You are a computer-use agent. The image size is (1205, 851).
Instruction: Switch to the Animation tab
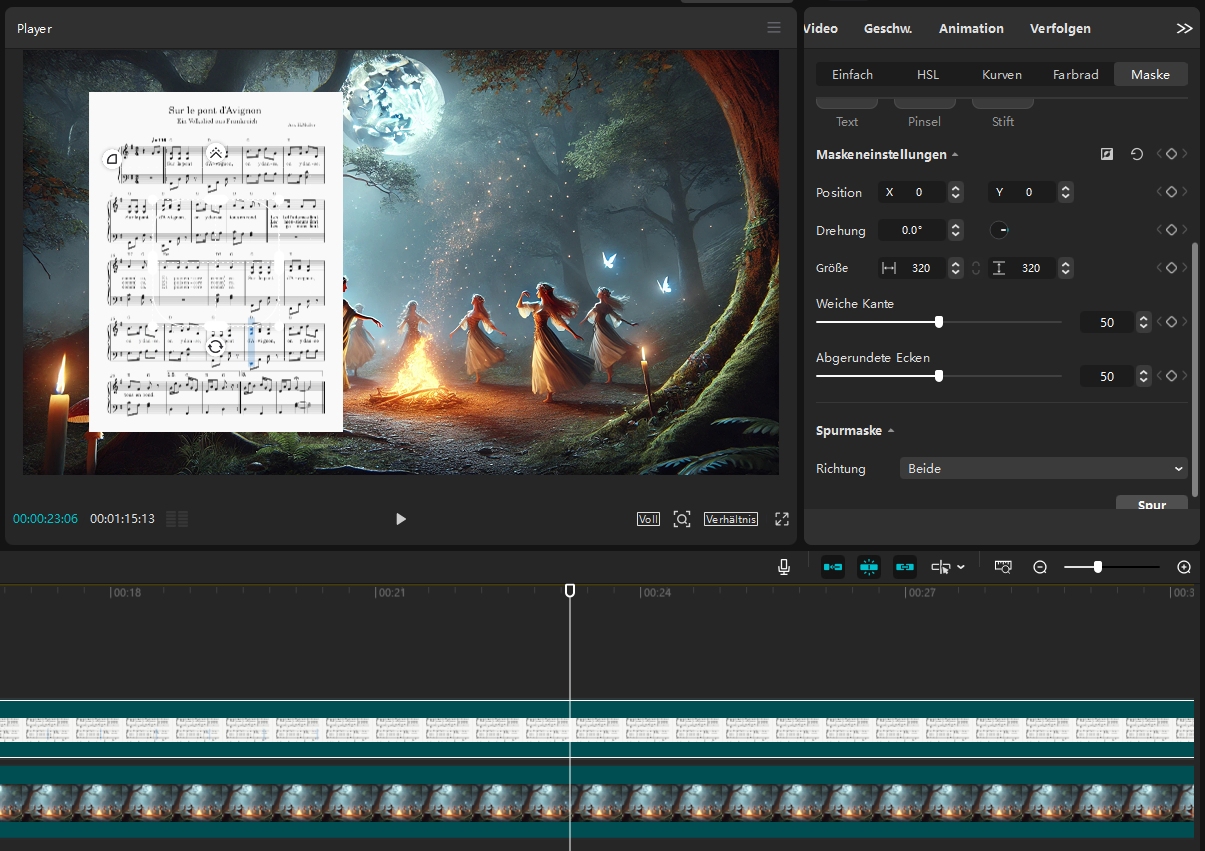click(970, 28)
